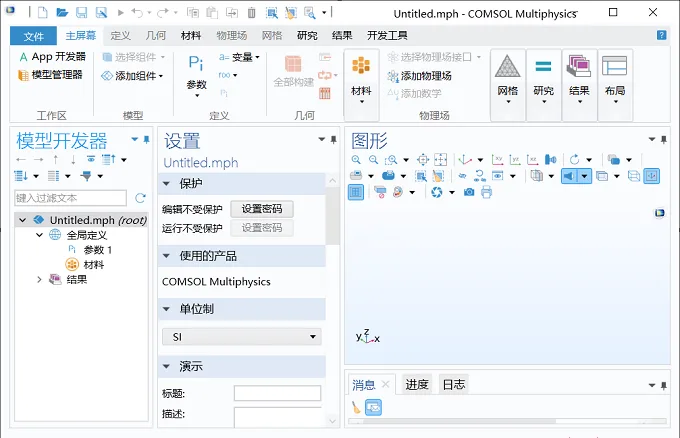The height and width of the screenshot is (438, 680).
Task: Click the large 参数 Pi button
Action: click(196, 76)
